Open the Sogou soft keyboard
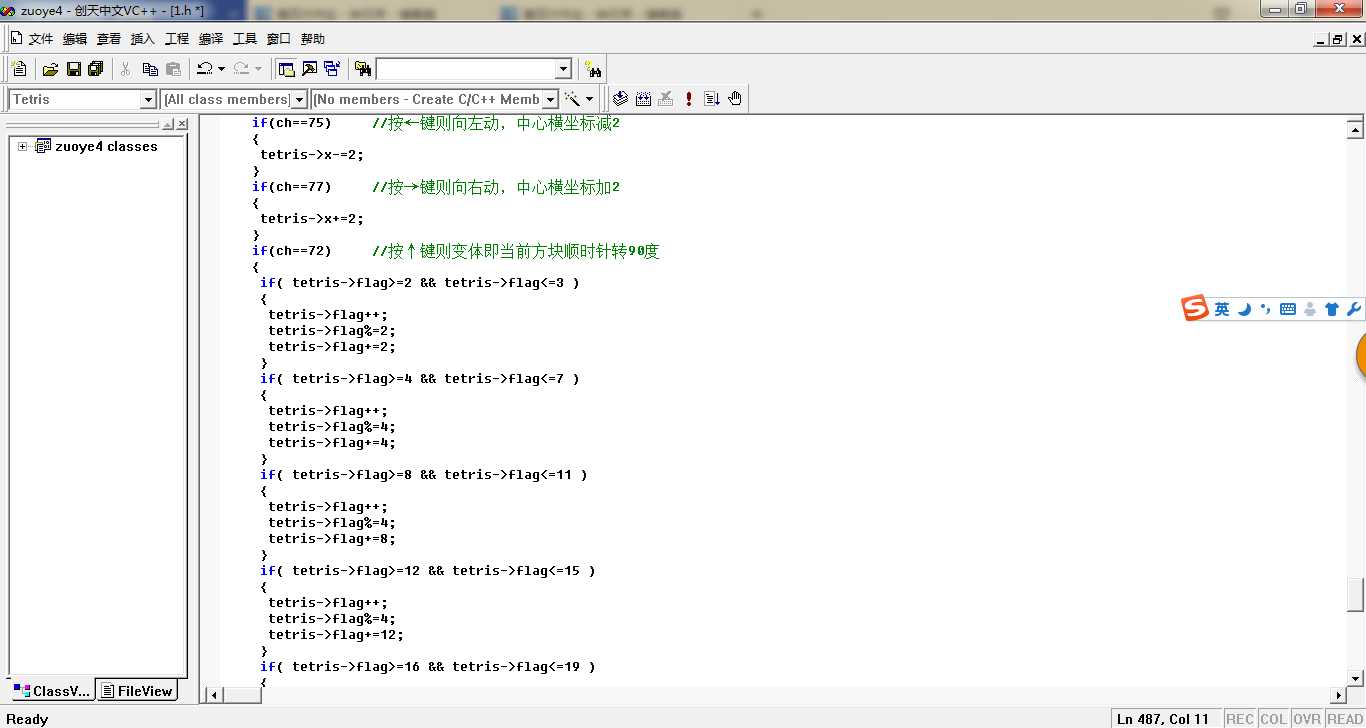The width and height of the screenshot is (1366, 728). point(1288,310)
